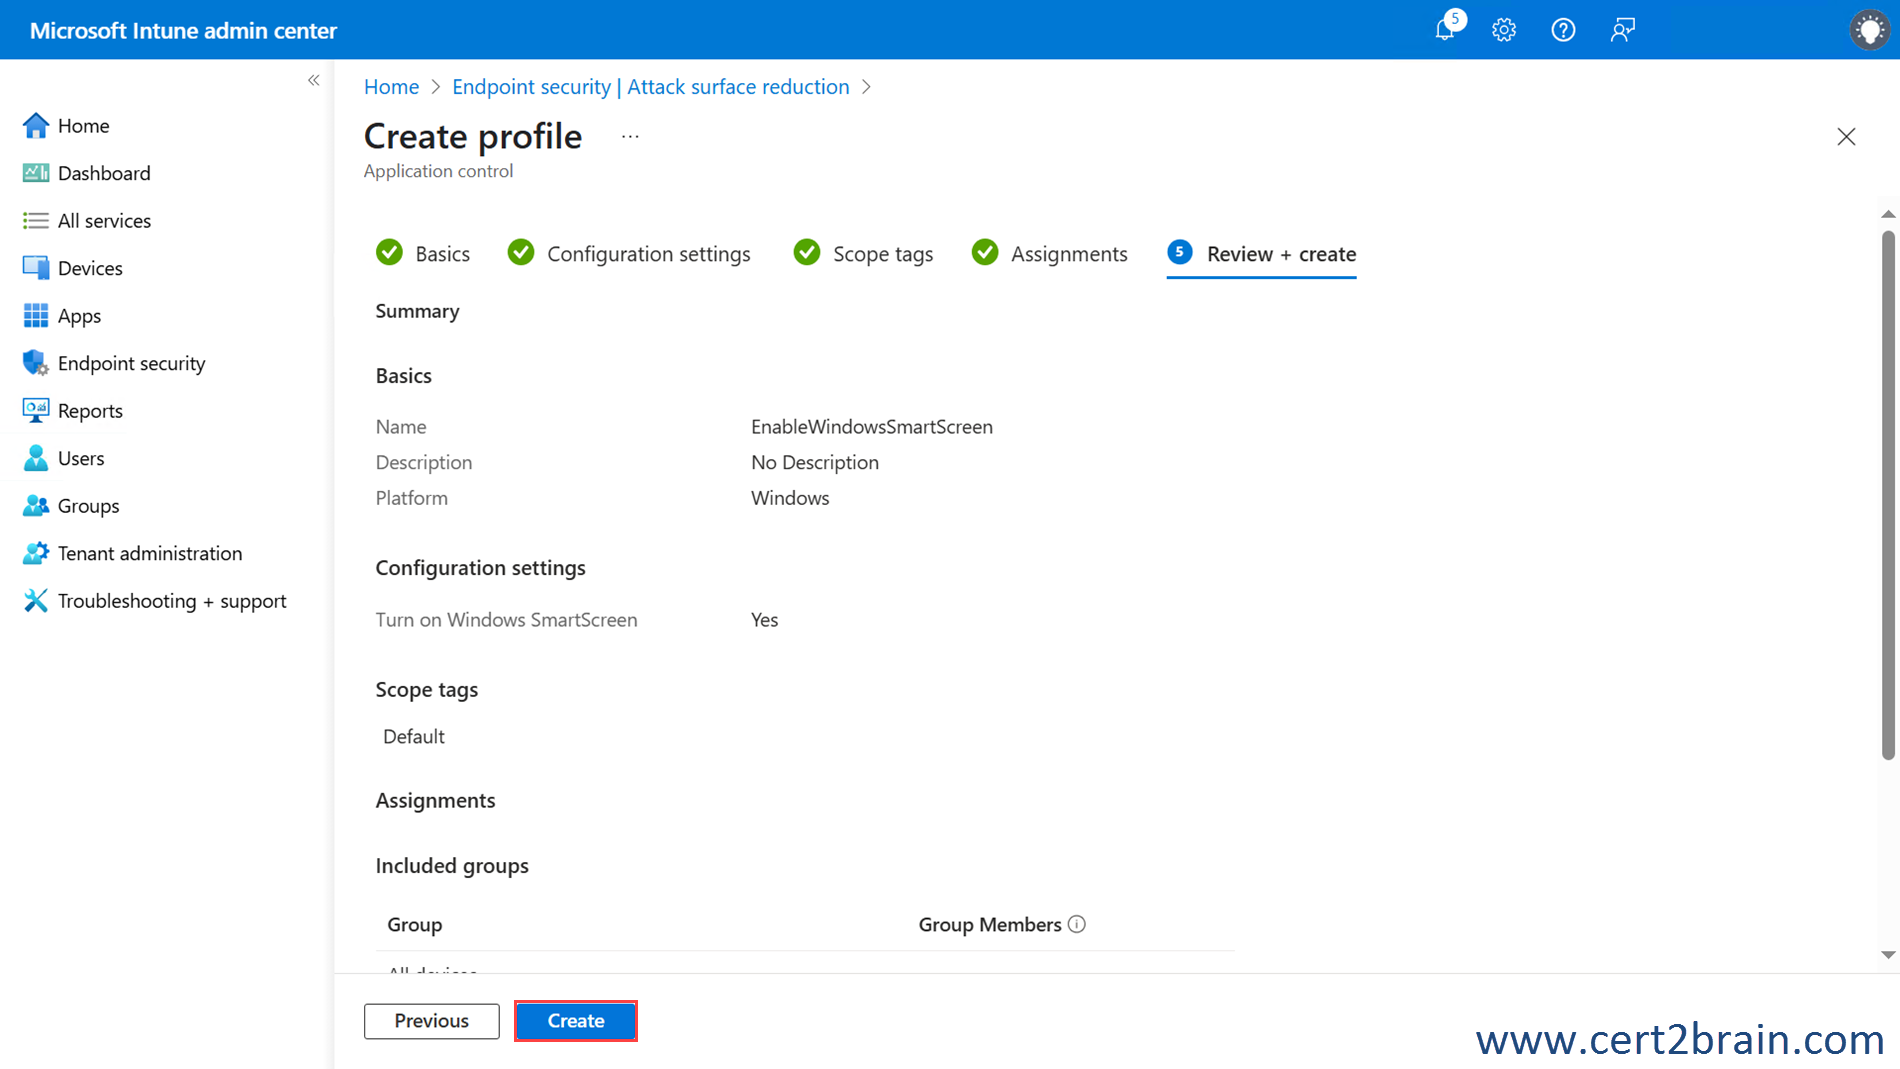Switch to the Configuration settings step tab
This screenshot has height=1069, width=1900.
pyautogui.click(x=629, y=253)
